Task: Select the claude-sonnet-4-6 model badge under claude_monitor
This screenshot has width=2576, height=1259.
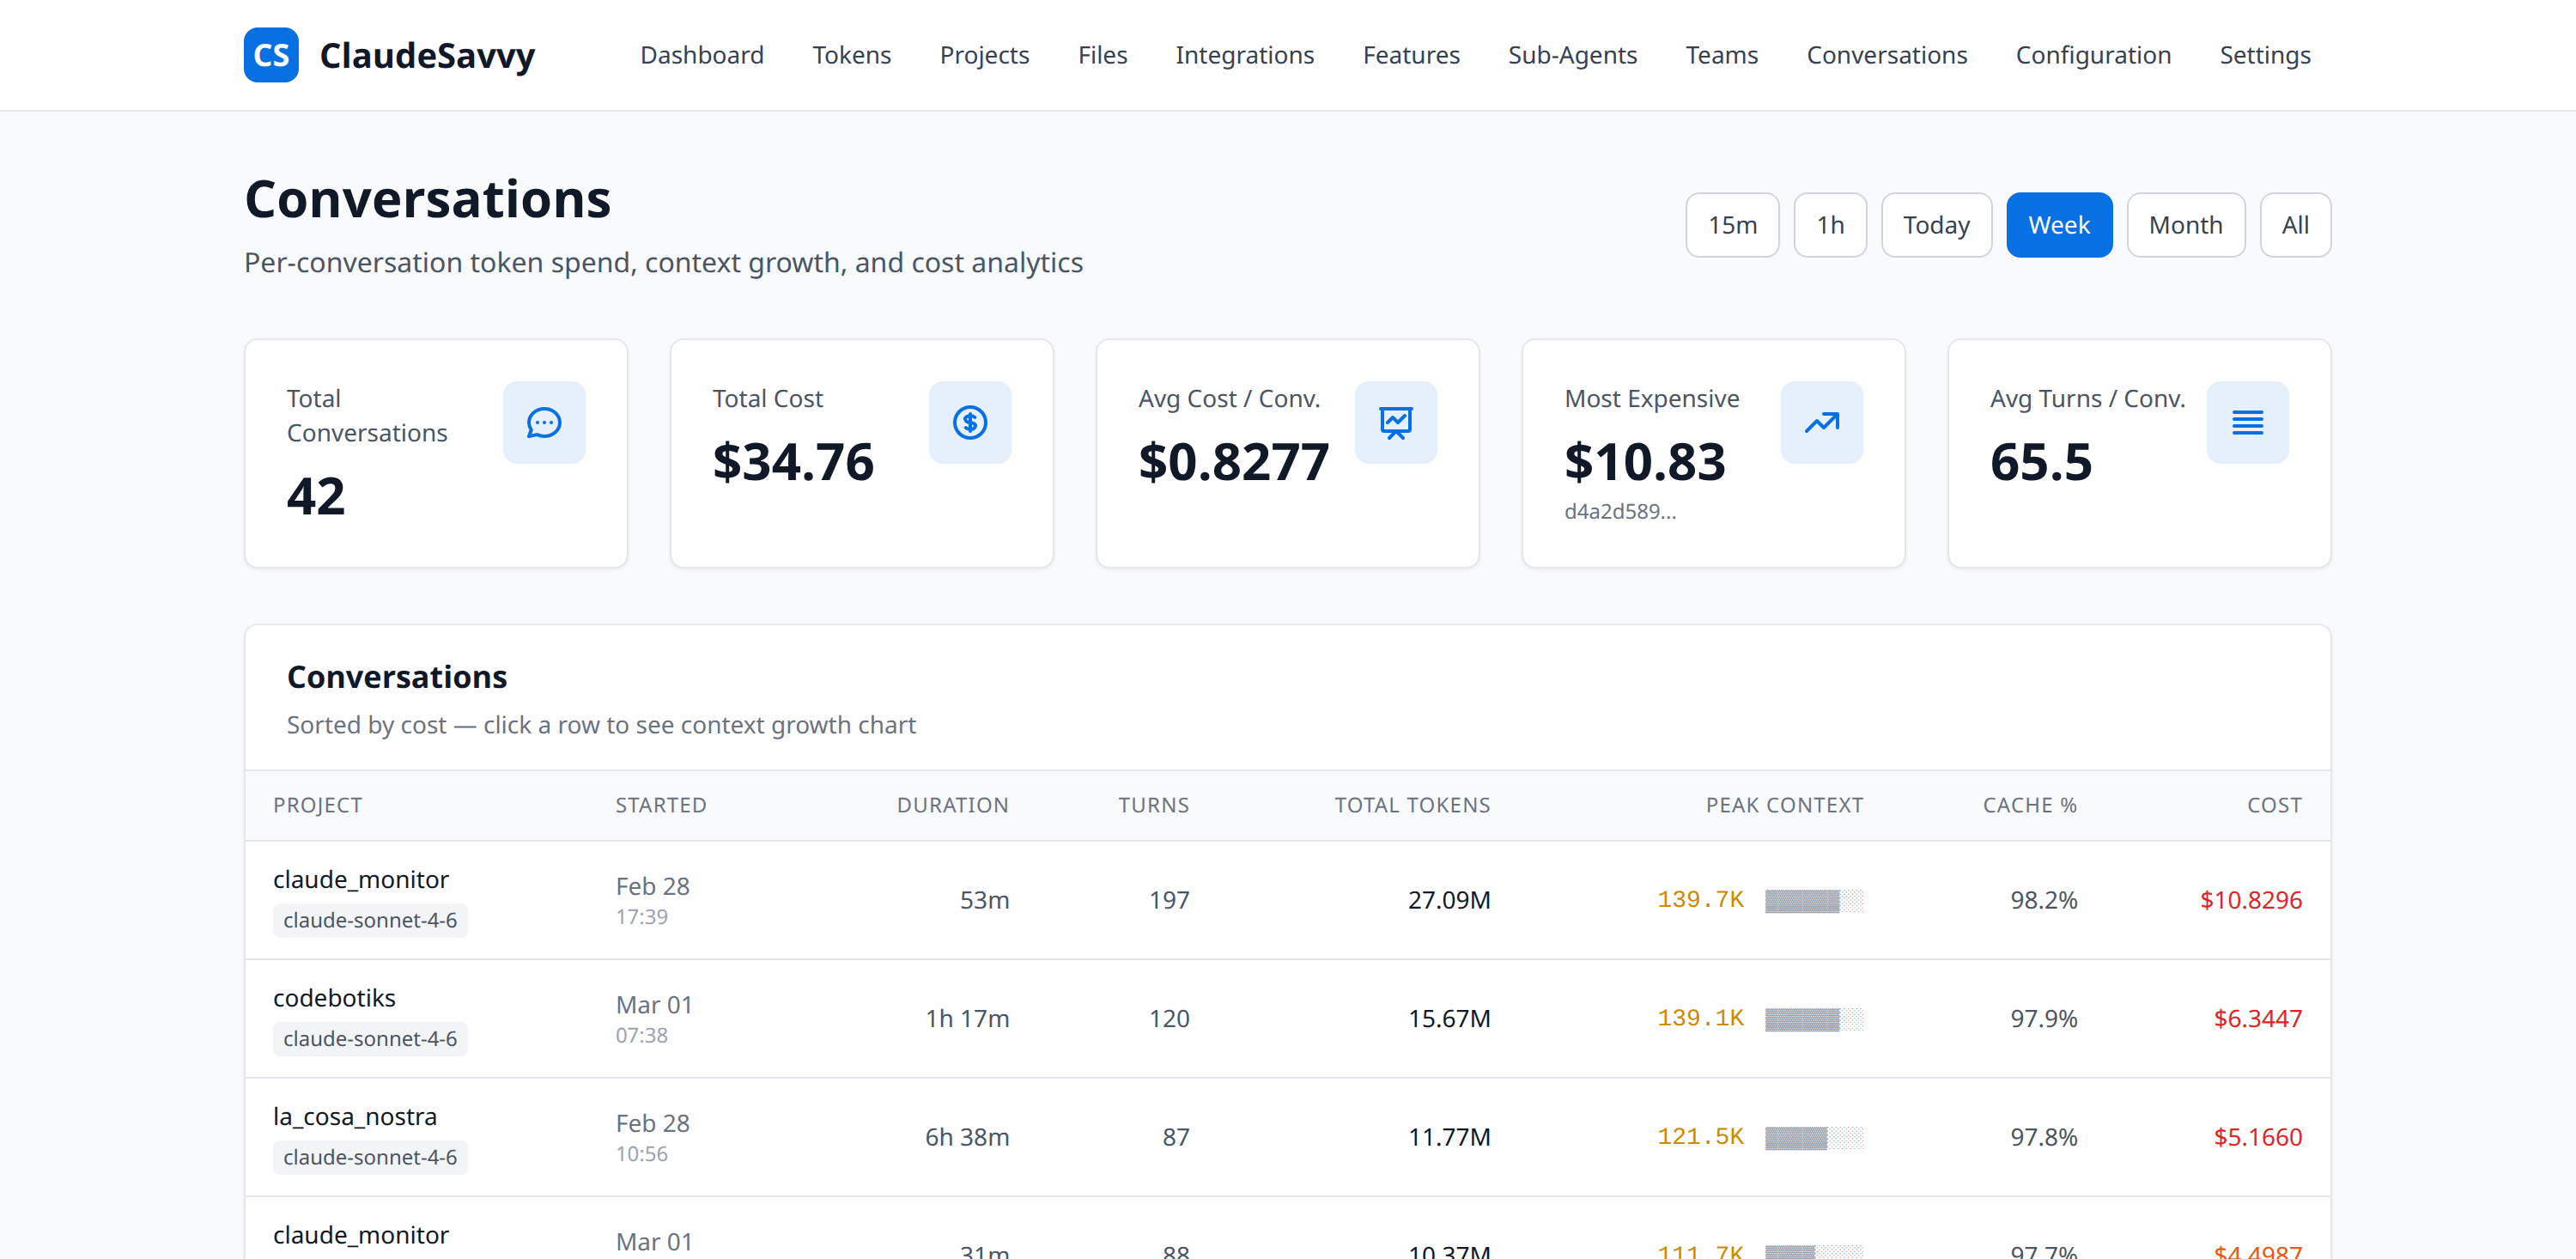Action: 370,919
